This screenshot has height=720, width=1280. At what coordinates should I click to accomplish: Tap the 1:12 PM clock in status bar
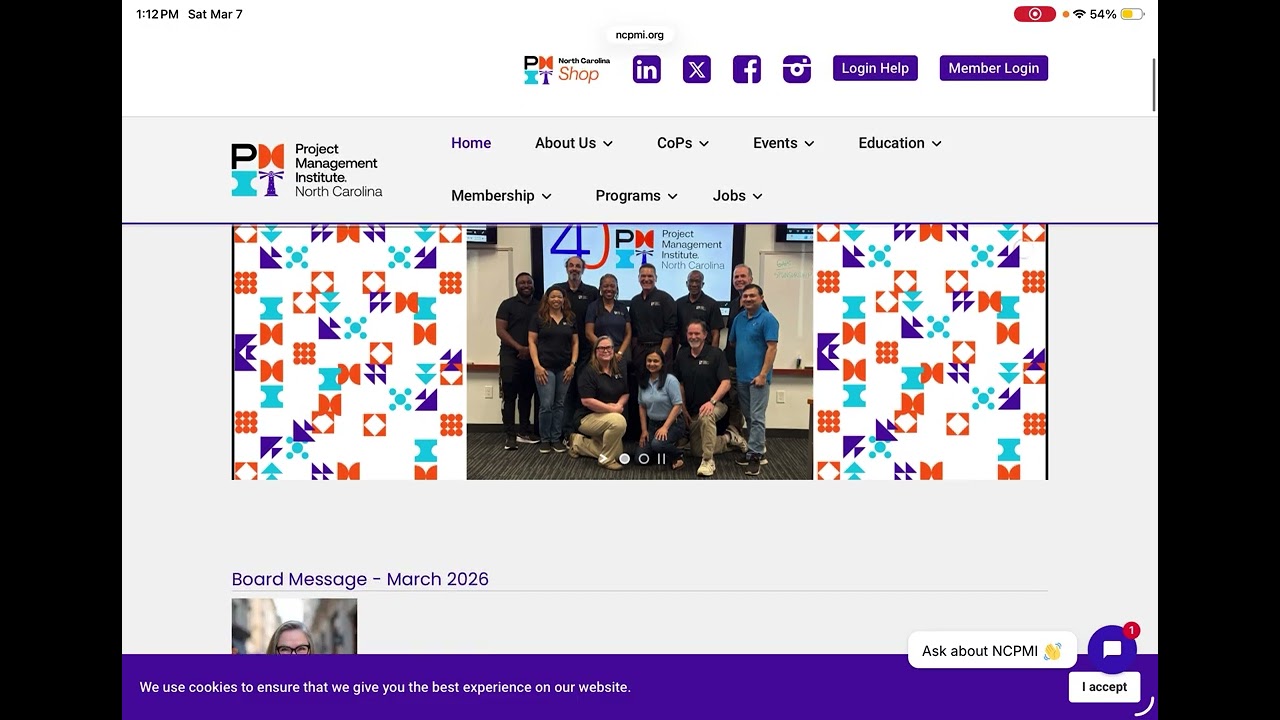pyautogui.click(x=158, y=14)
